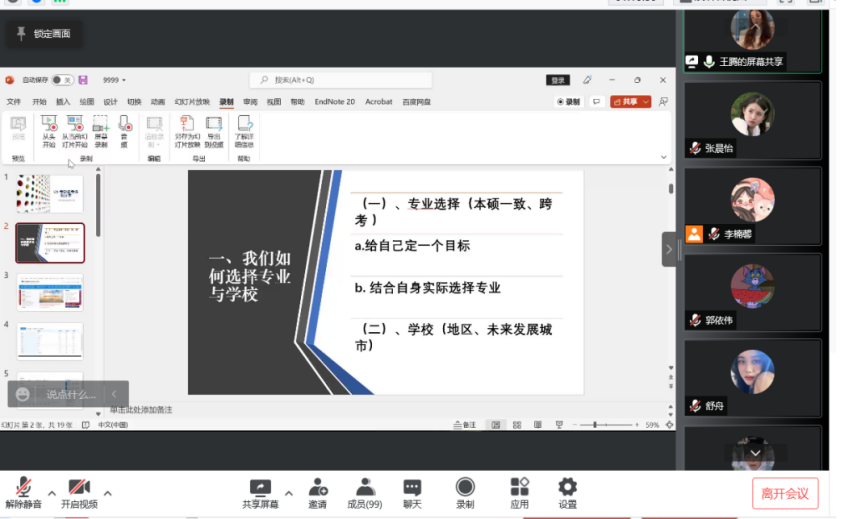Viewport: 843px width, 519px height.
Task: Toggle the 自动保存 autosave switch
Action: point(61,80)
